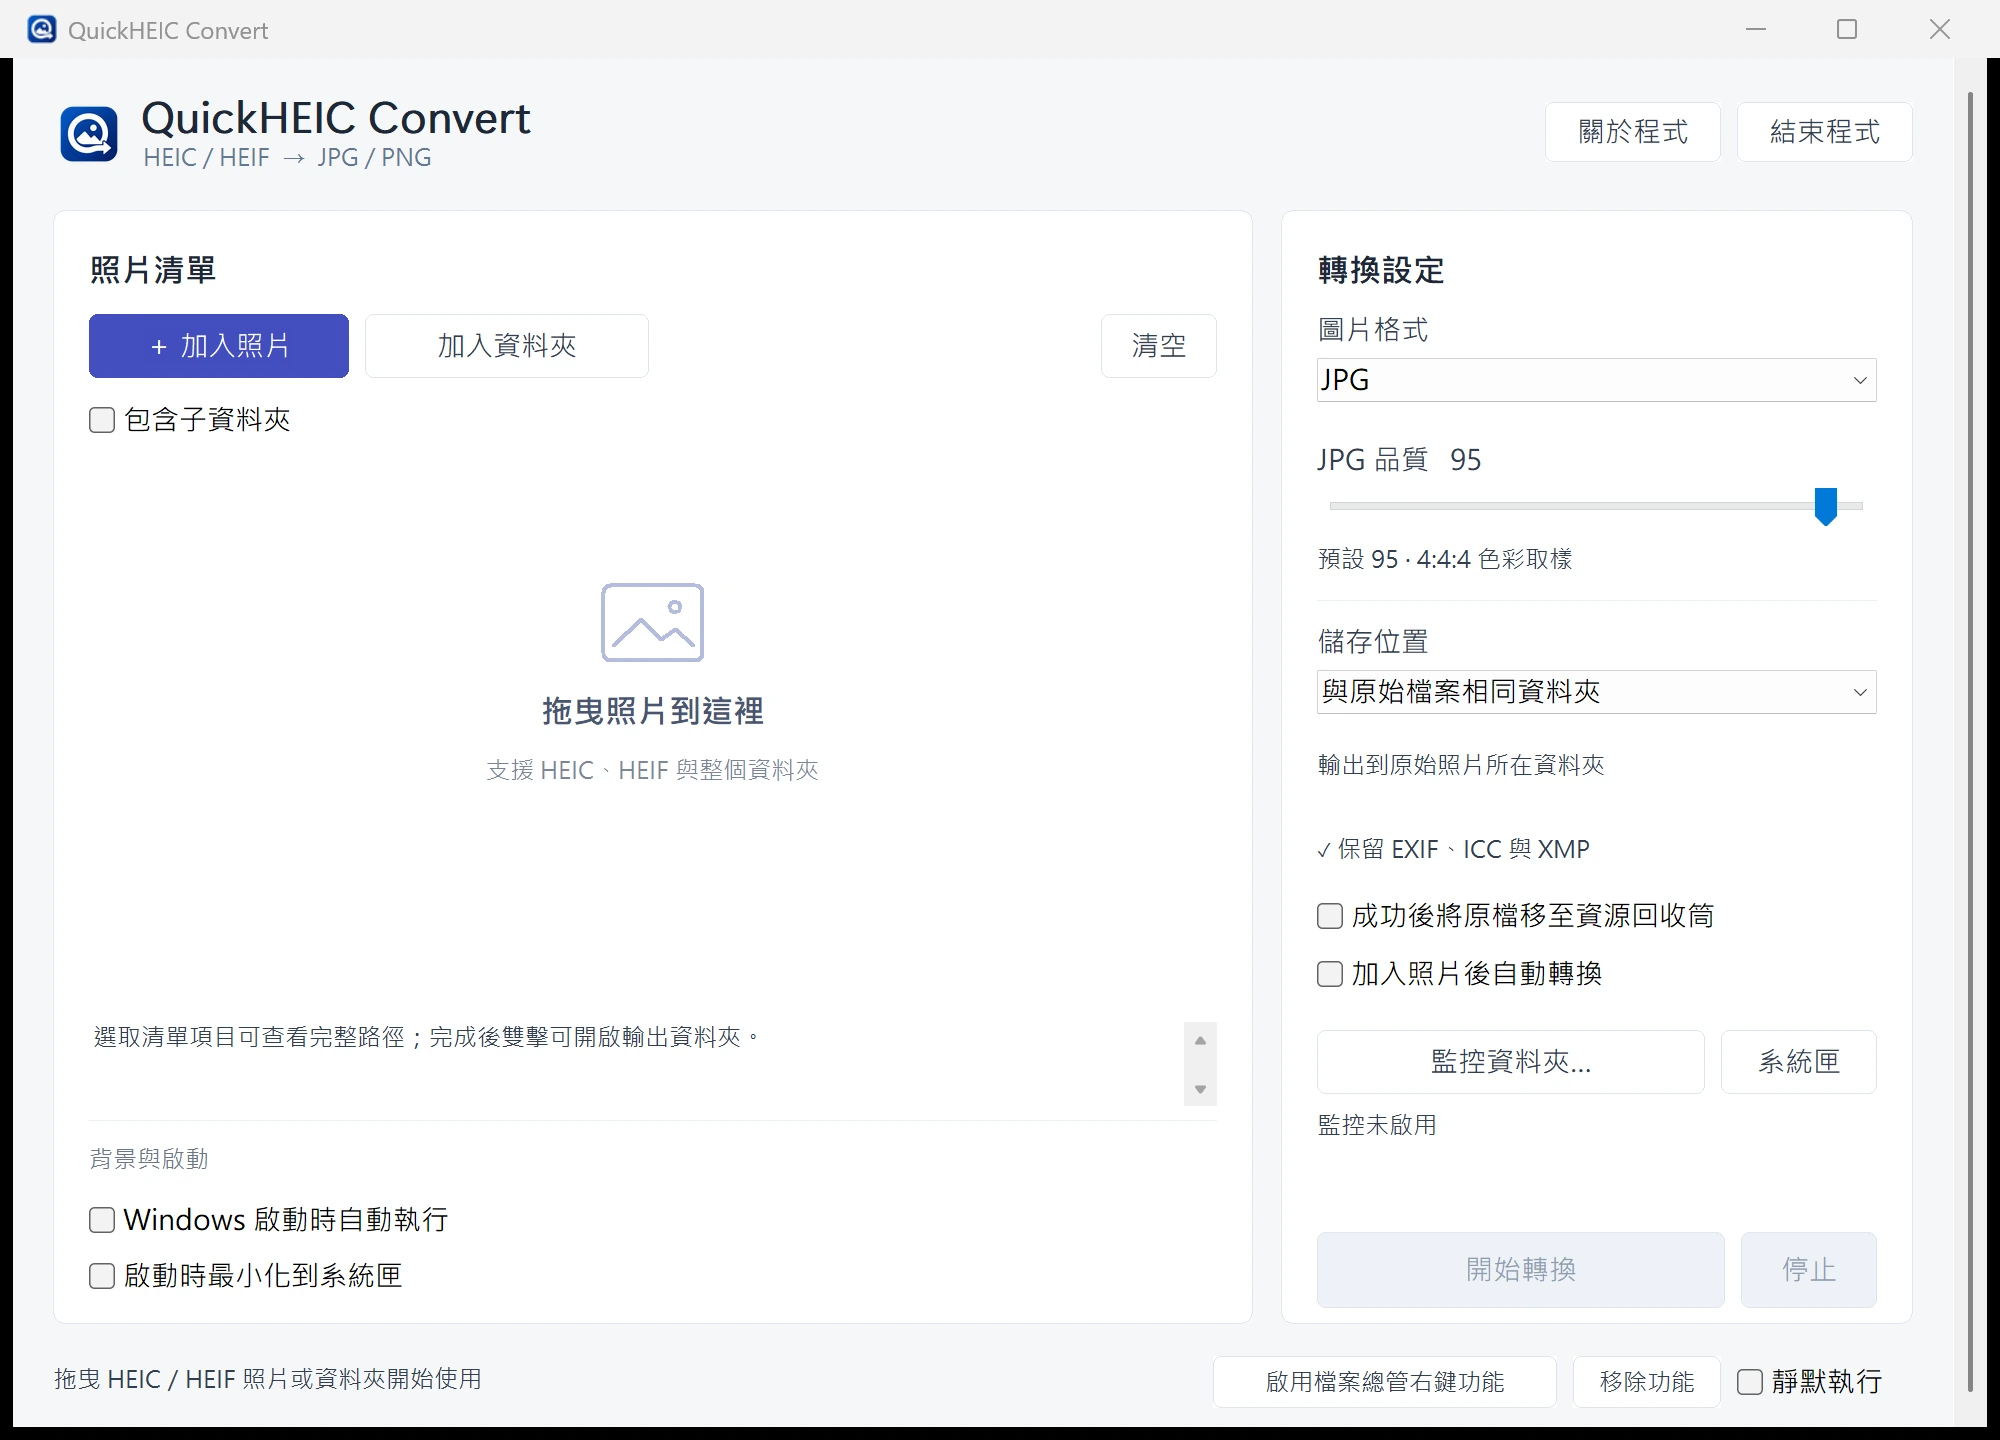Image resolution: width=2000 pixels, height=1440 pixels.
Task: Click the 清空 button
Action: 1159,346
